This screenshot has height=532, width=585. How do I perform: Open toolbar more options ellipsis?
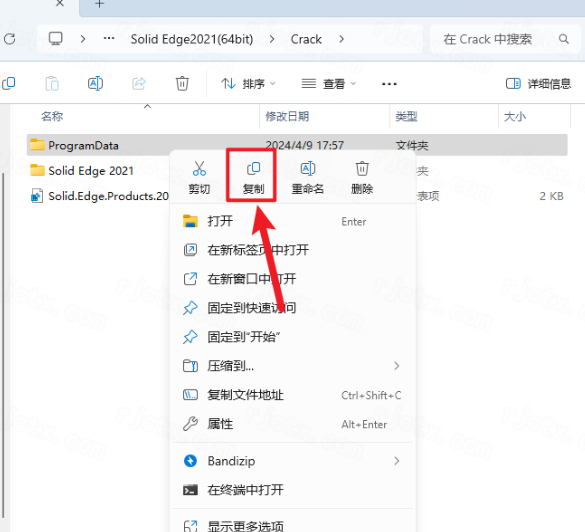coord(389,84)
